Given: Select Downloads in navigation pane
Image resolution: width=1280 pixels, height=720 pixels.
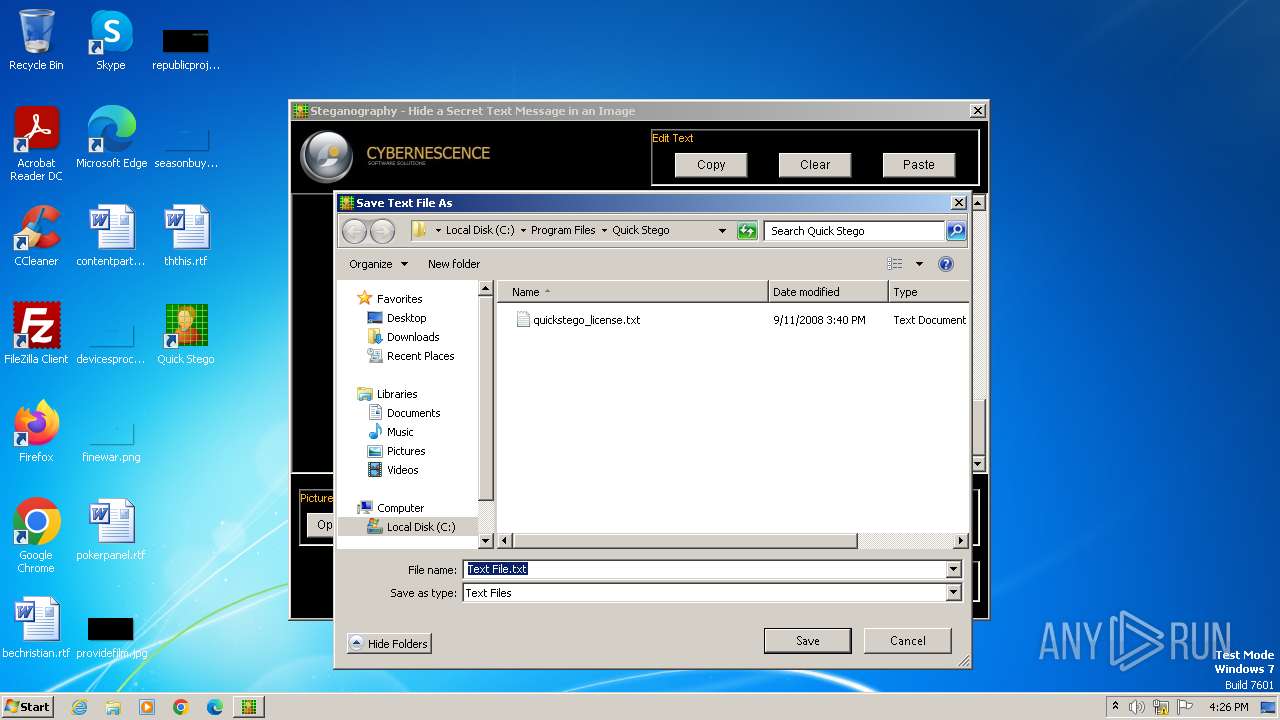Looking at the screenshot, I should click(x=413, y=337).
